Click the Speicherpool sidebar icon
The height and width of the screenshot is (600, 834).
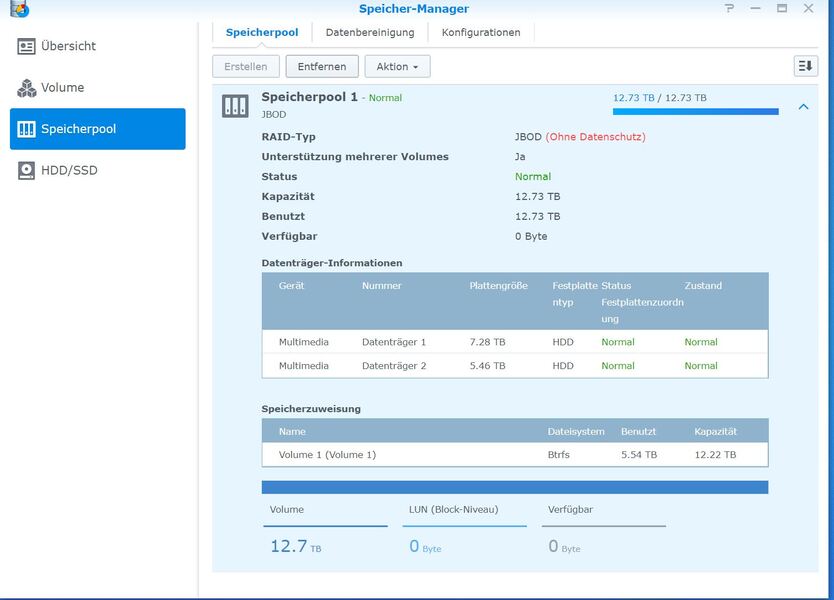26,129
